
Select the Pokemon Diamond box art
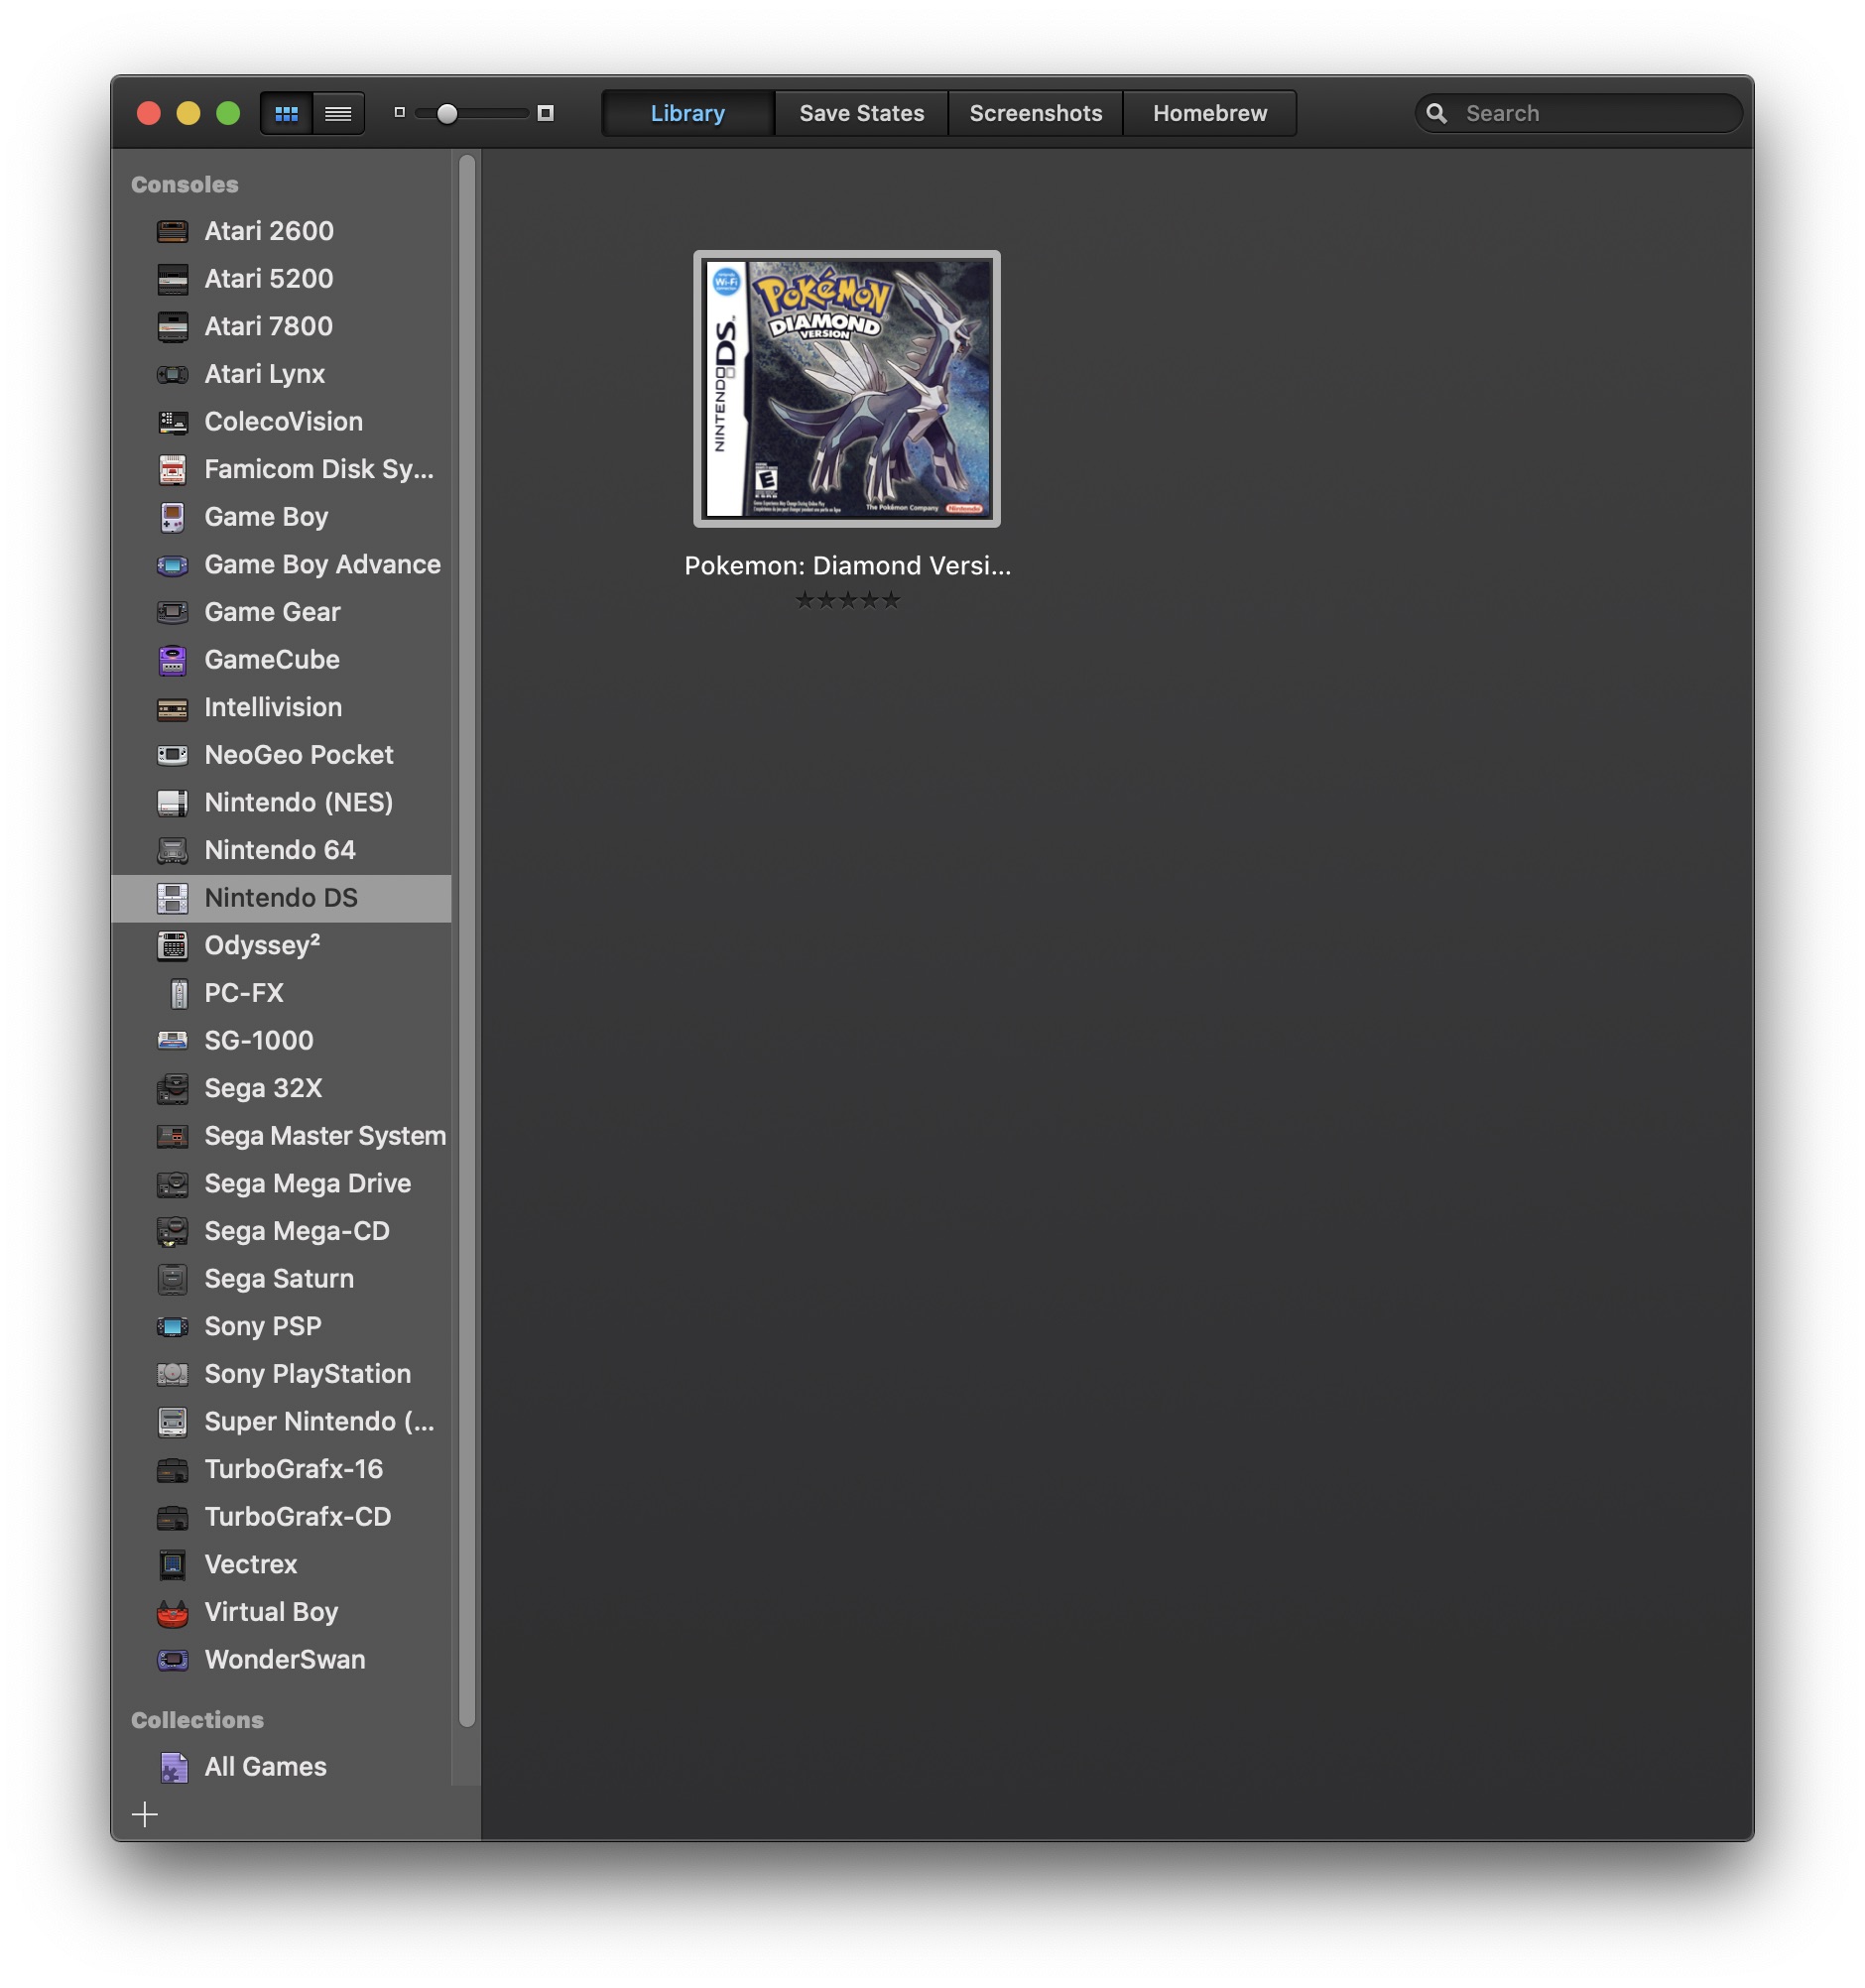pyautogui.click(x=846, y=389)
